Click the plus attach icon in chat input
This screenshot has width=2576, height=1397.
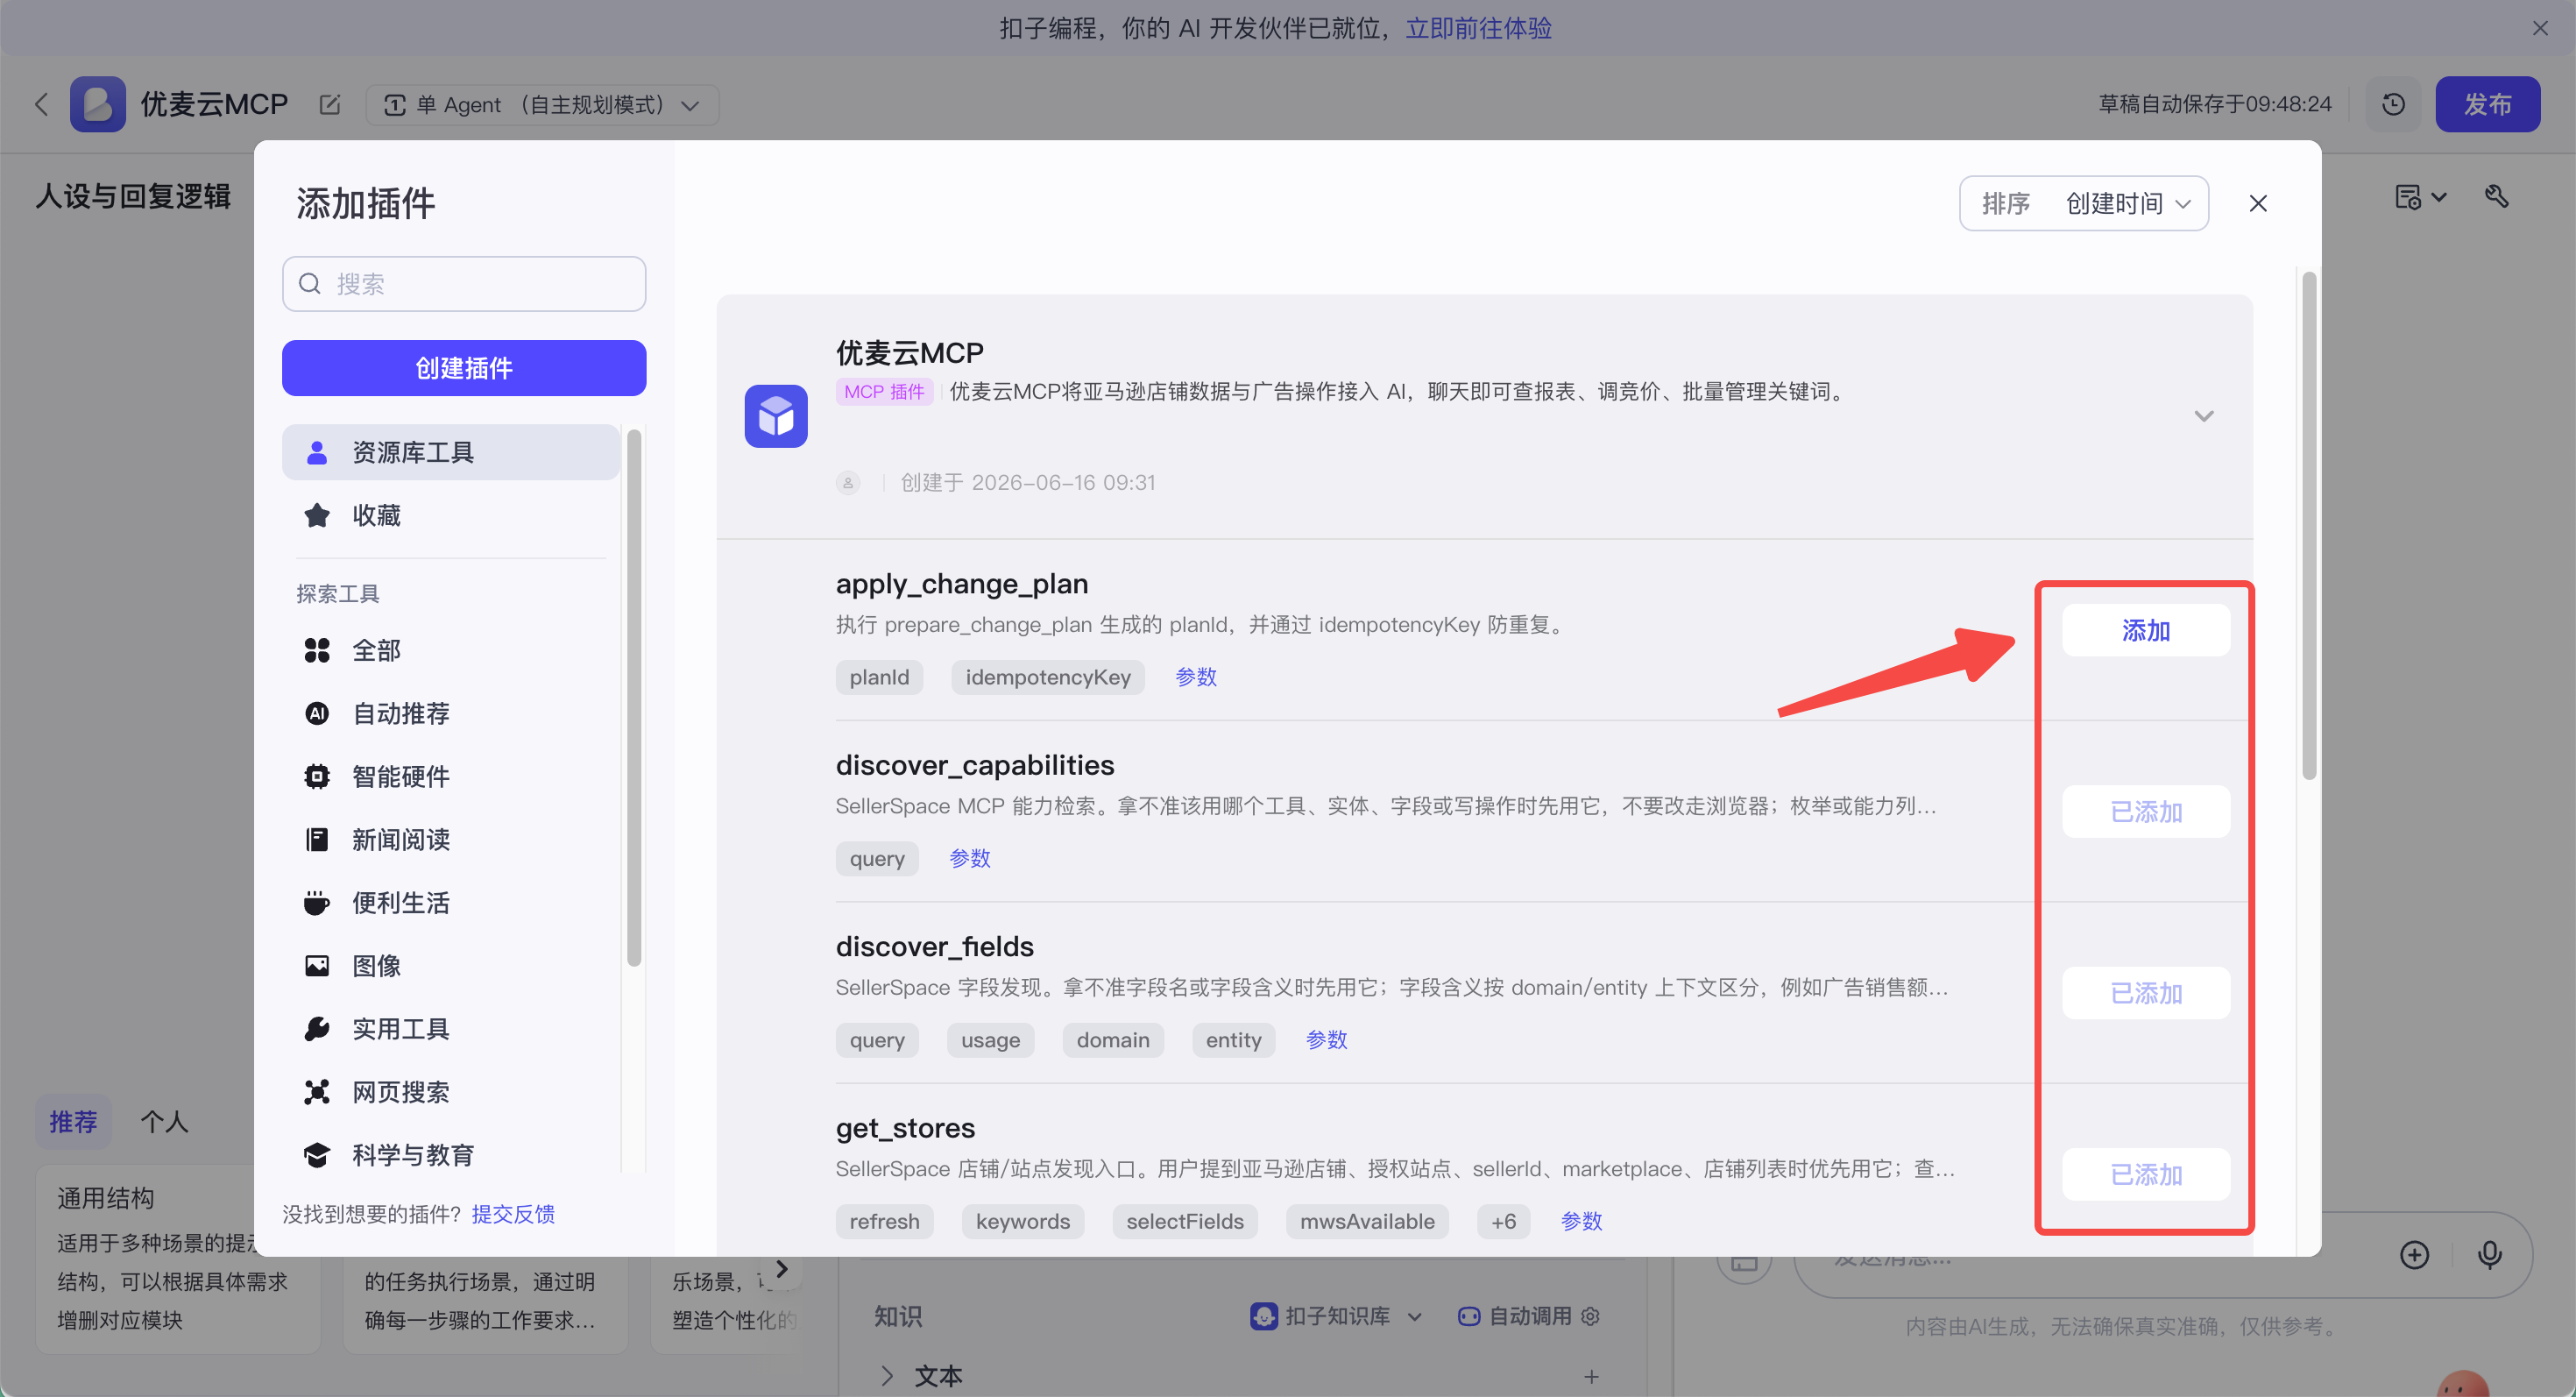(2414, 1255)
